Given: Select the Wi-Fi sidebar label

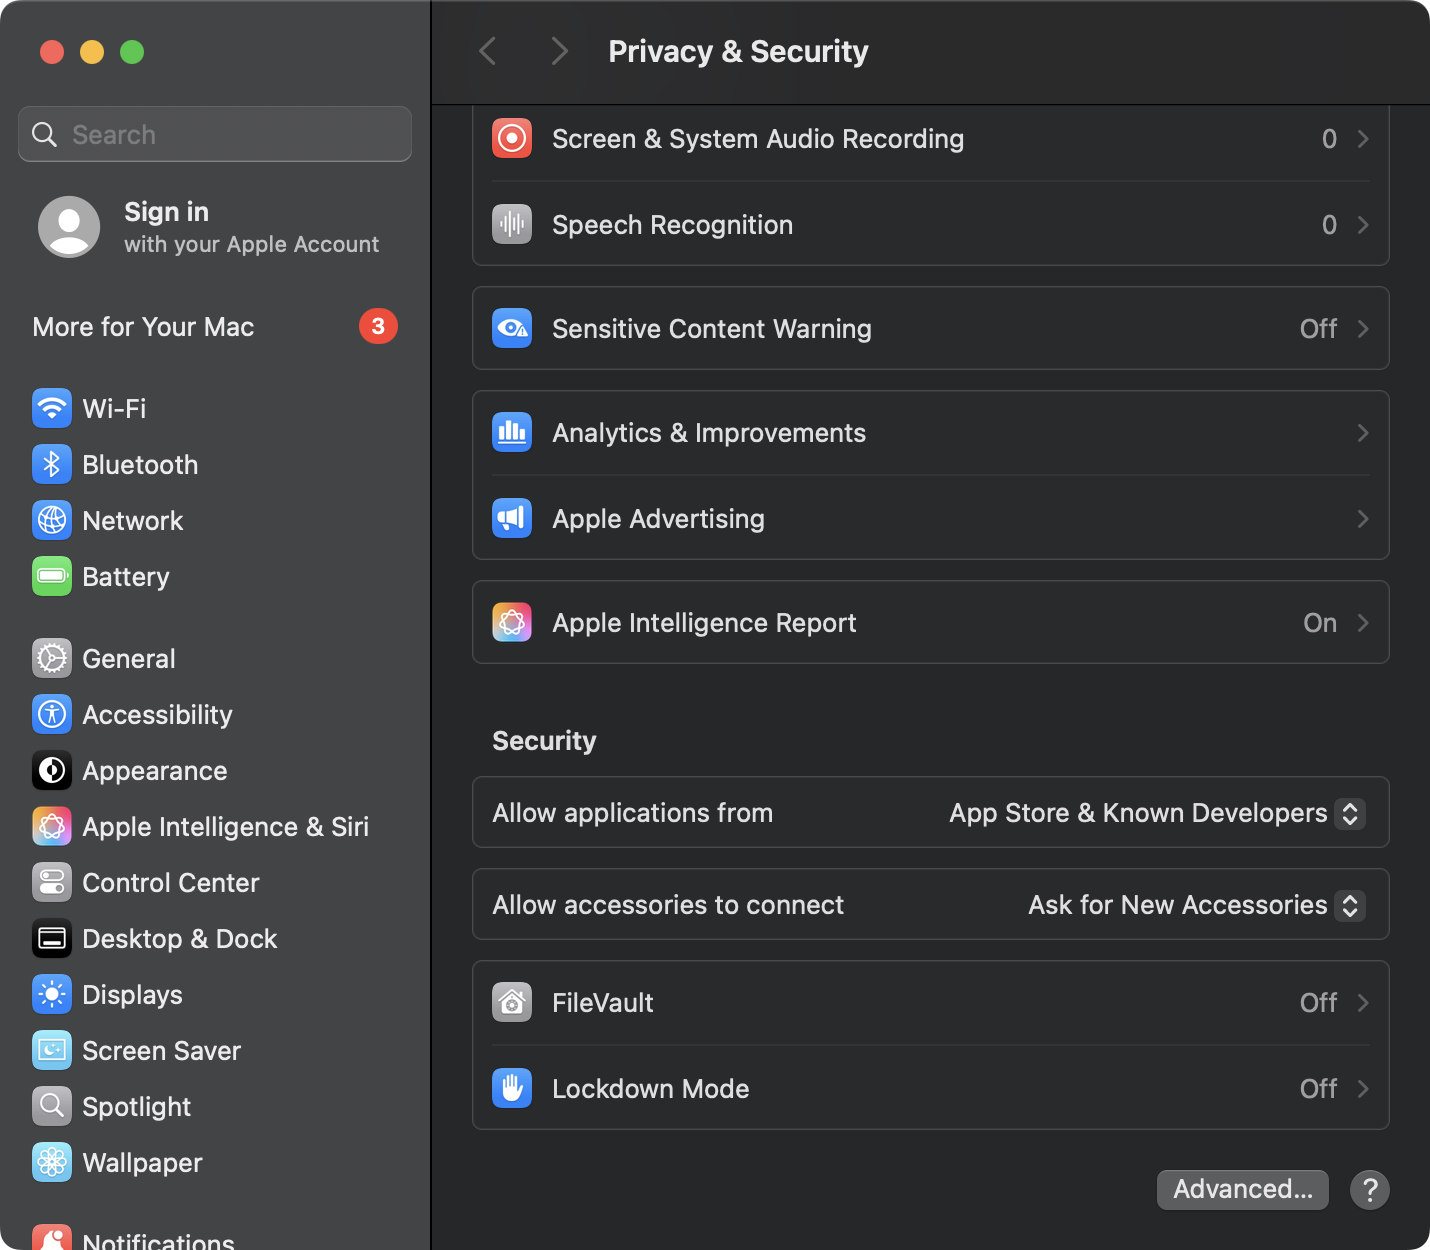Looking at the screenshot, I should [x=114, y=409].
